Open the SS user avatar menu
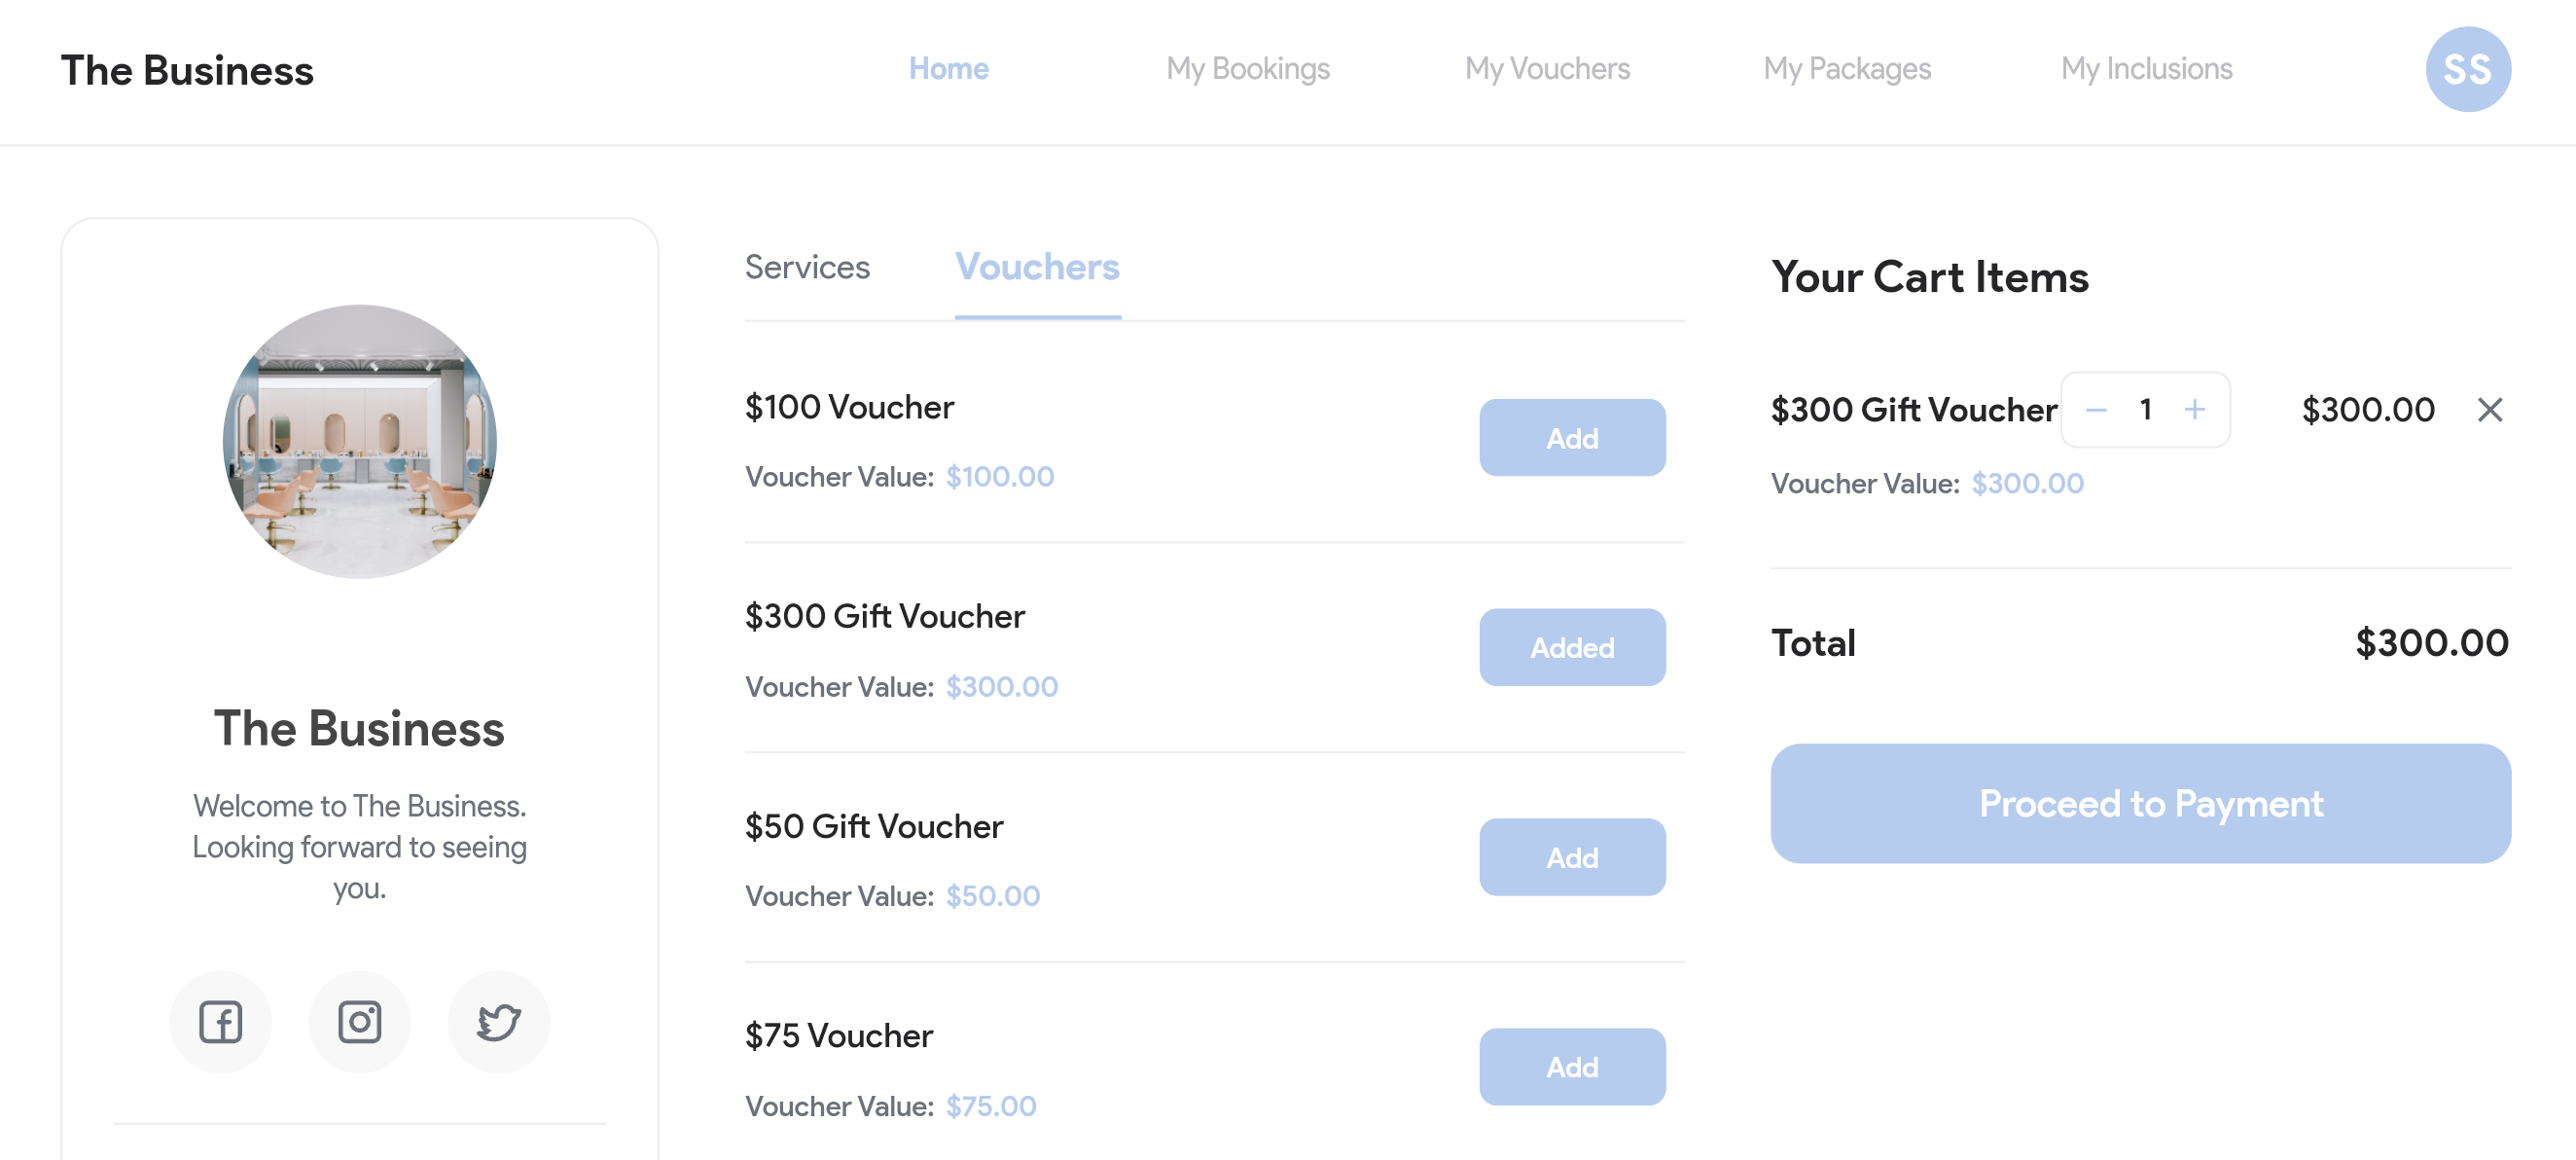This screenshot has height=1160, width=2576. point(2467,69)
